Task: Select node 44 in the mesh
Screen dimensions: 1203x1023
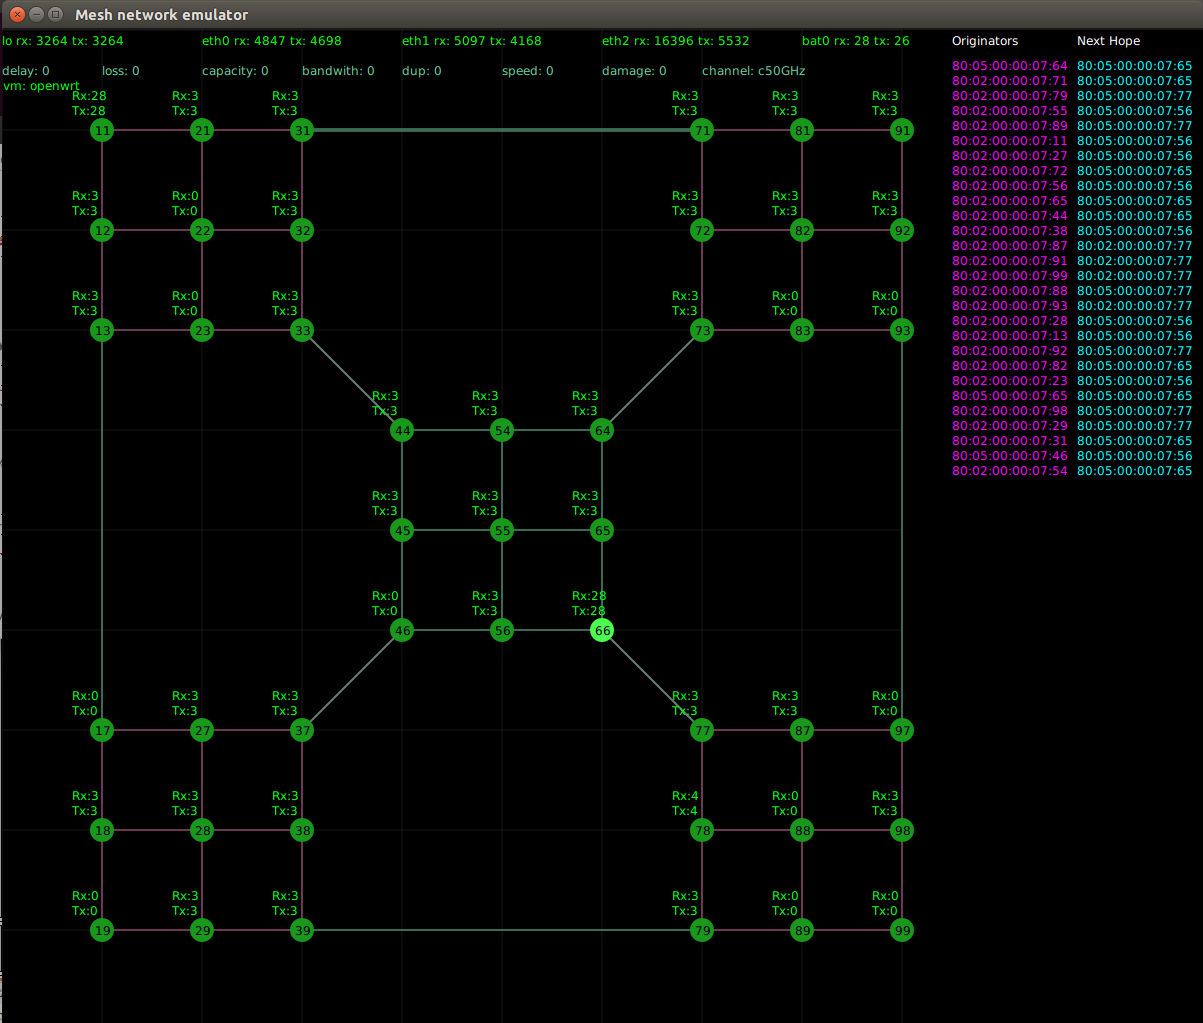Action: coord(402,430)
